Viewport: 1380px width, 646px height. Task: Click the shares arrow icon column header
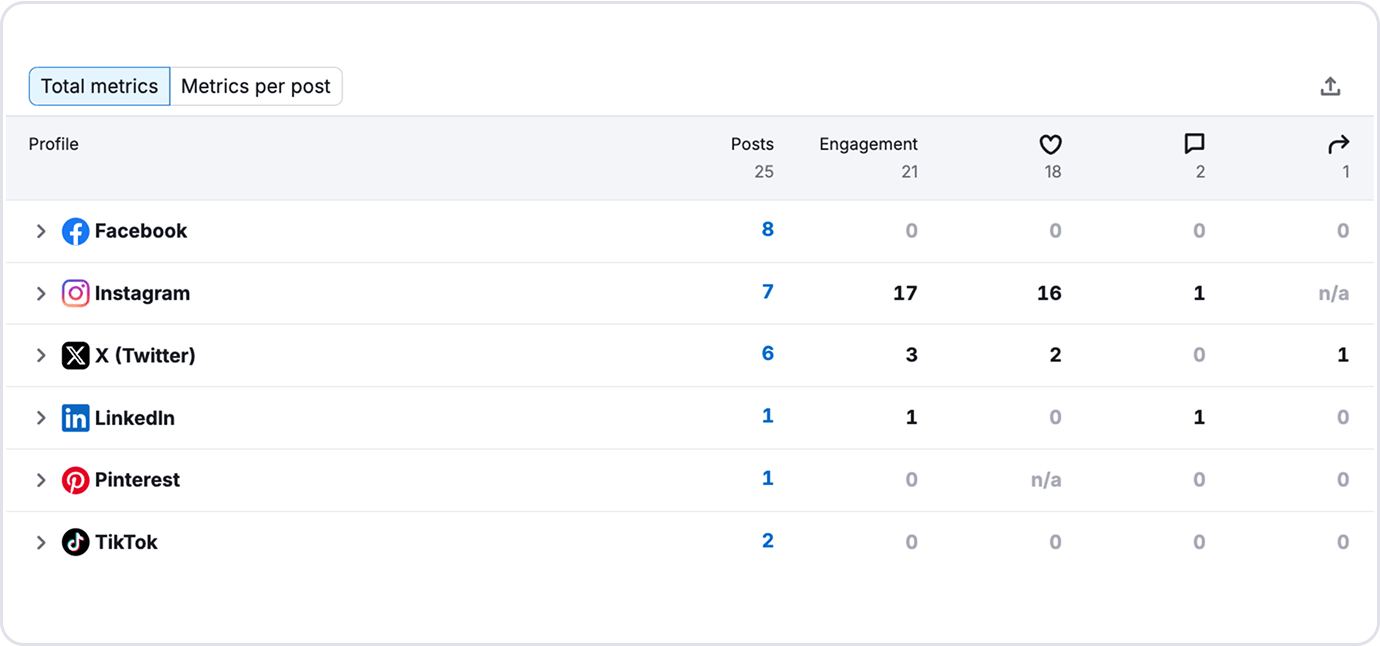coord(1338,144)
